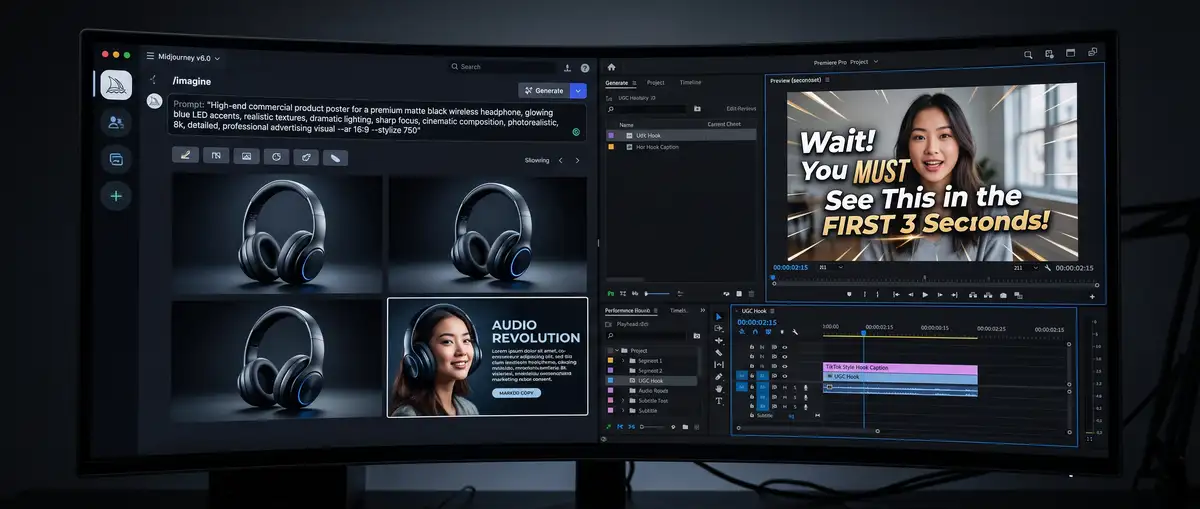Open the top-right headphone render thumbnail
Screen dimensions: 1200x509
pos(488,234)
